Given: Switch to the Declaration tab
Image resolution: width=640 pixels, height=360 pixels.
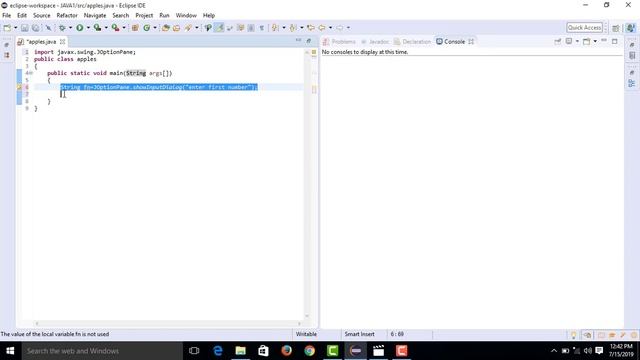Looking at the screenshot, I should point(413,42).
